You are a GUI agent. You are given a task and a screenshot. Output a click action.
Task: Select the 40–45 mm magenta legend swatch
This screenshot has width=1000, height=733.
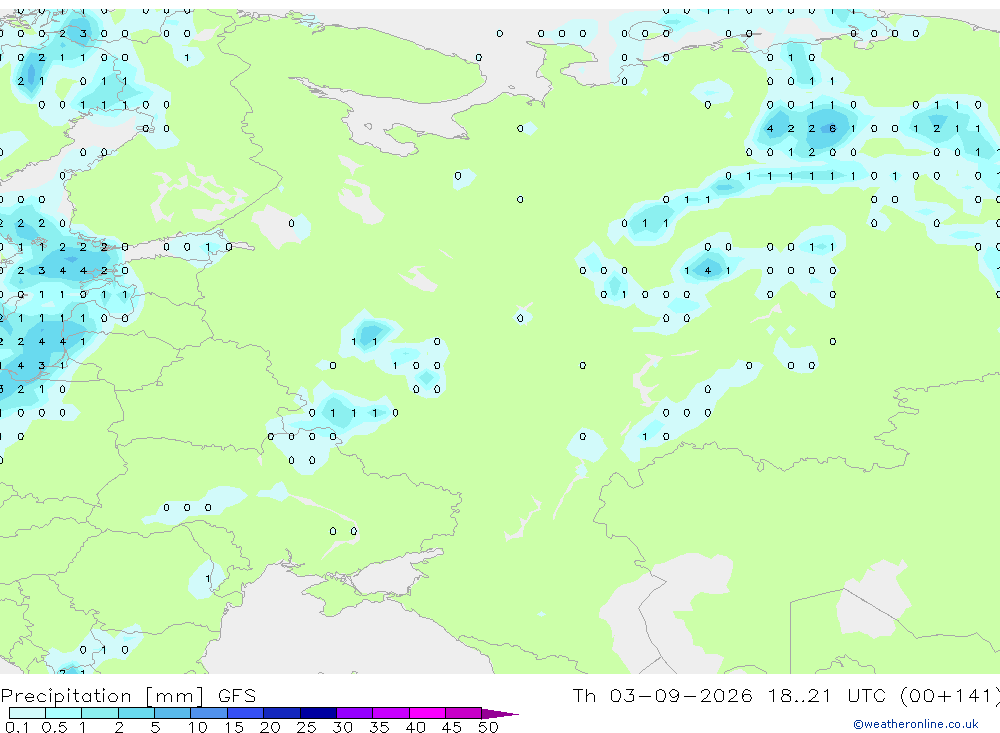tap(427, 713)
